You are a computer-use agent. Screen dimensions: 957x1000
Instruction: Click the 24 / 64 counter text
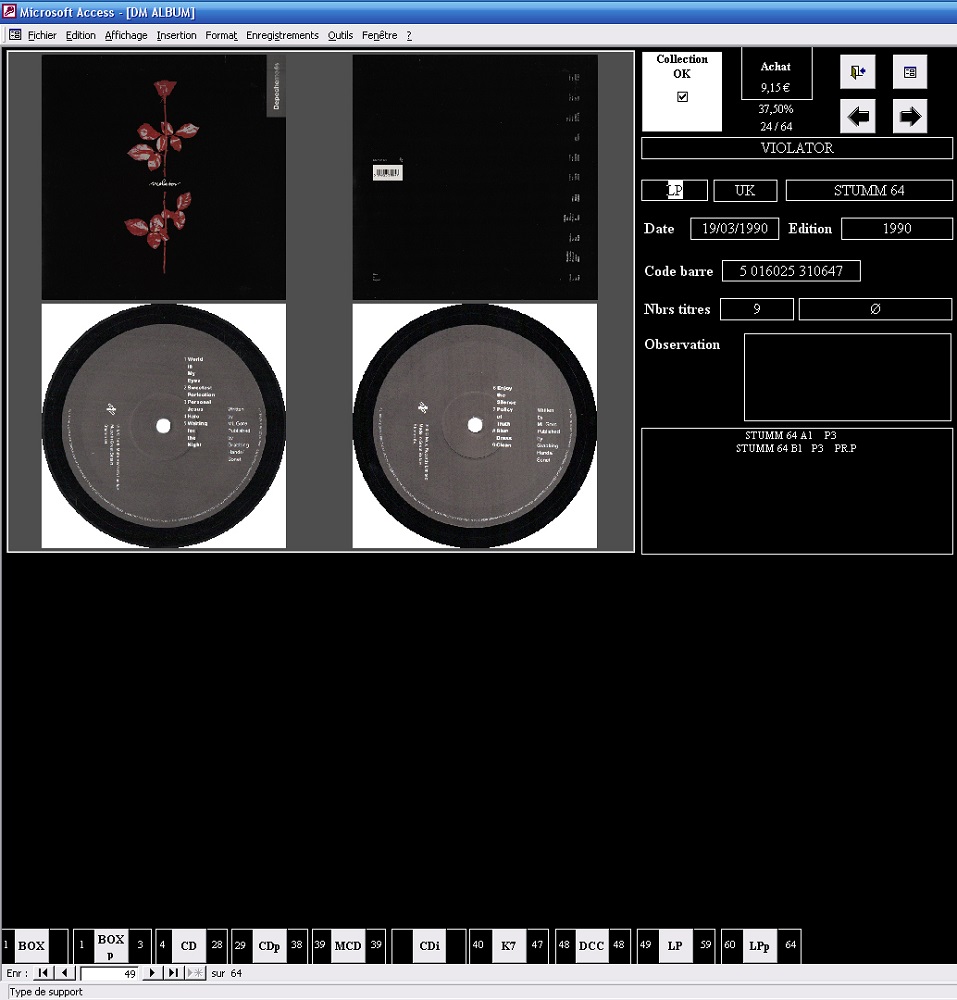[776, 126]
